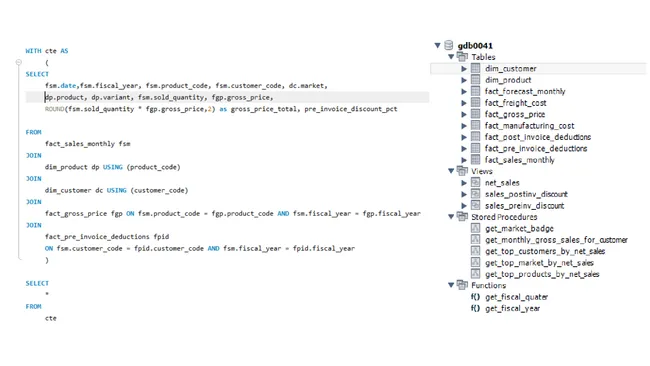Click the Stored Procedures folder icon
This screenshot has height=366, width=650.
tap(462, 216)
